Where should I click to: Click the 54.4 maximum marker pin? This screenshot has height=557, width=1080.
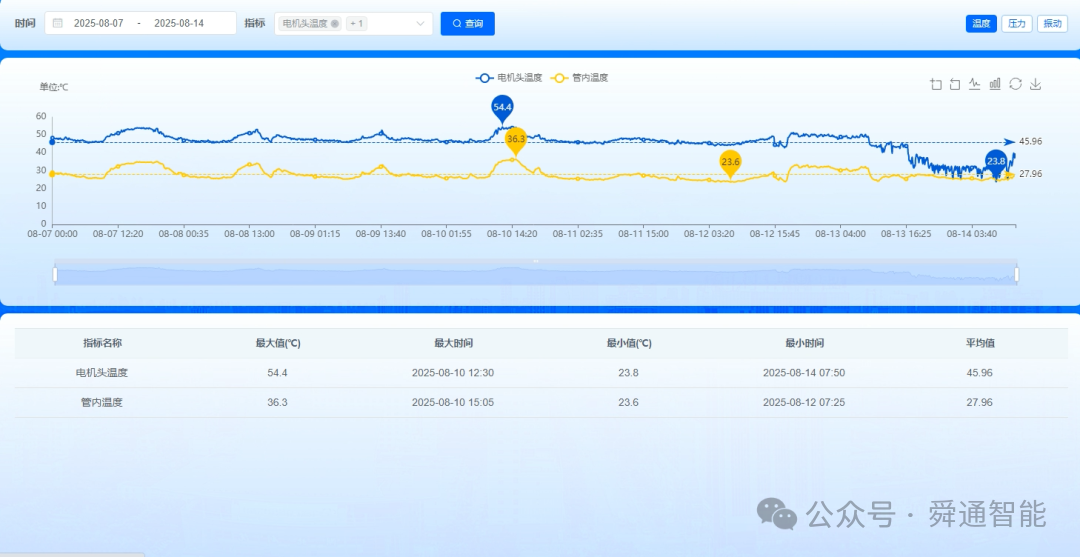coord(502,108)
